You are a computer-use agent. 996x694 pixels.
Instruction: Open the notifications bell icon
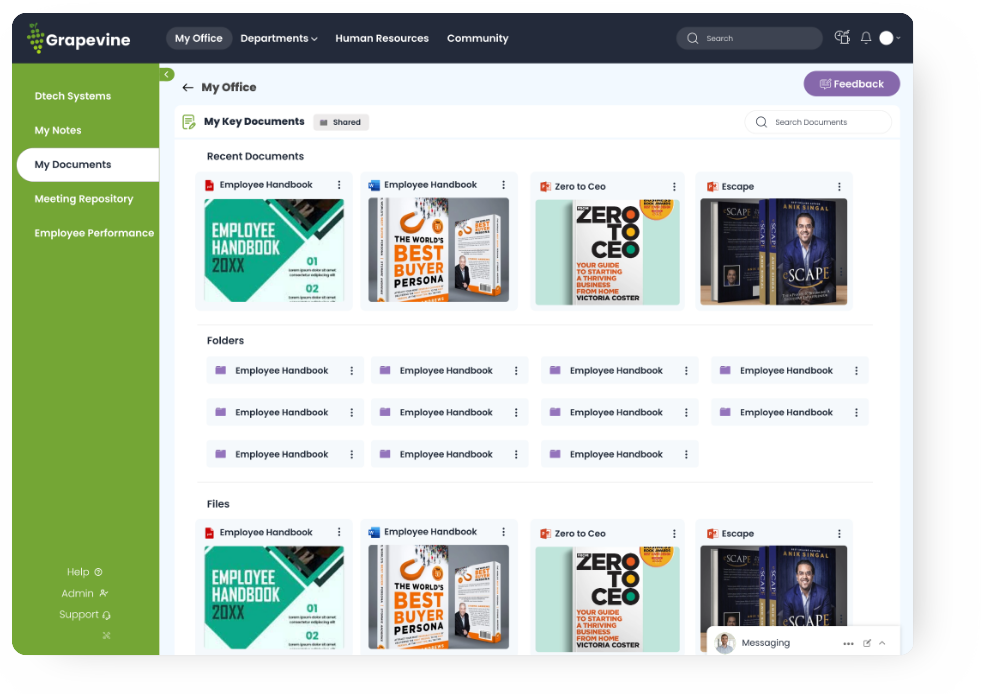click(866, 38)
